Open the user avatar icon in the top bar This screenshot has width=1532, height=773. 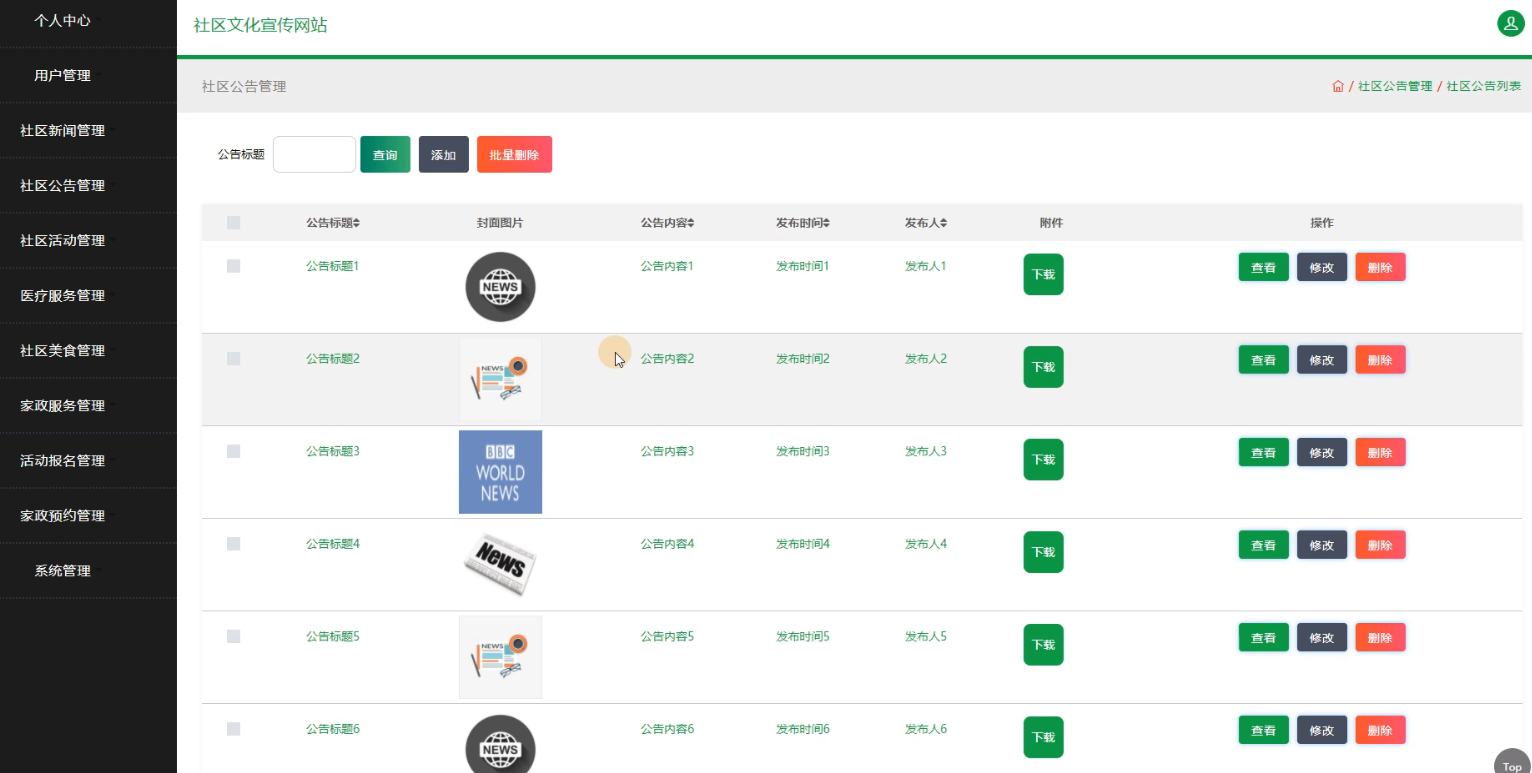click(x=1510, y=24)
